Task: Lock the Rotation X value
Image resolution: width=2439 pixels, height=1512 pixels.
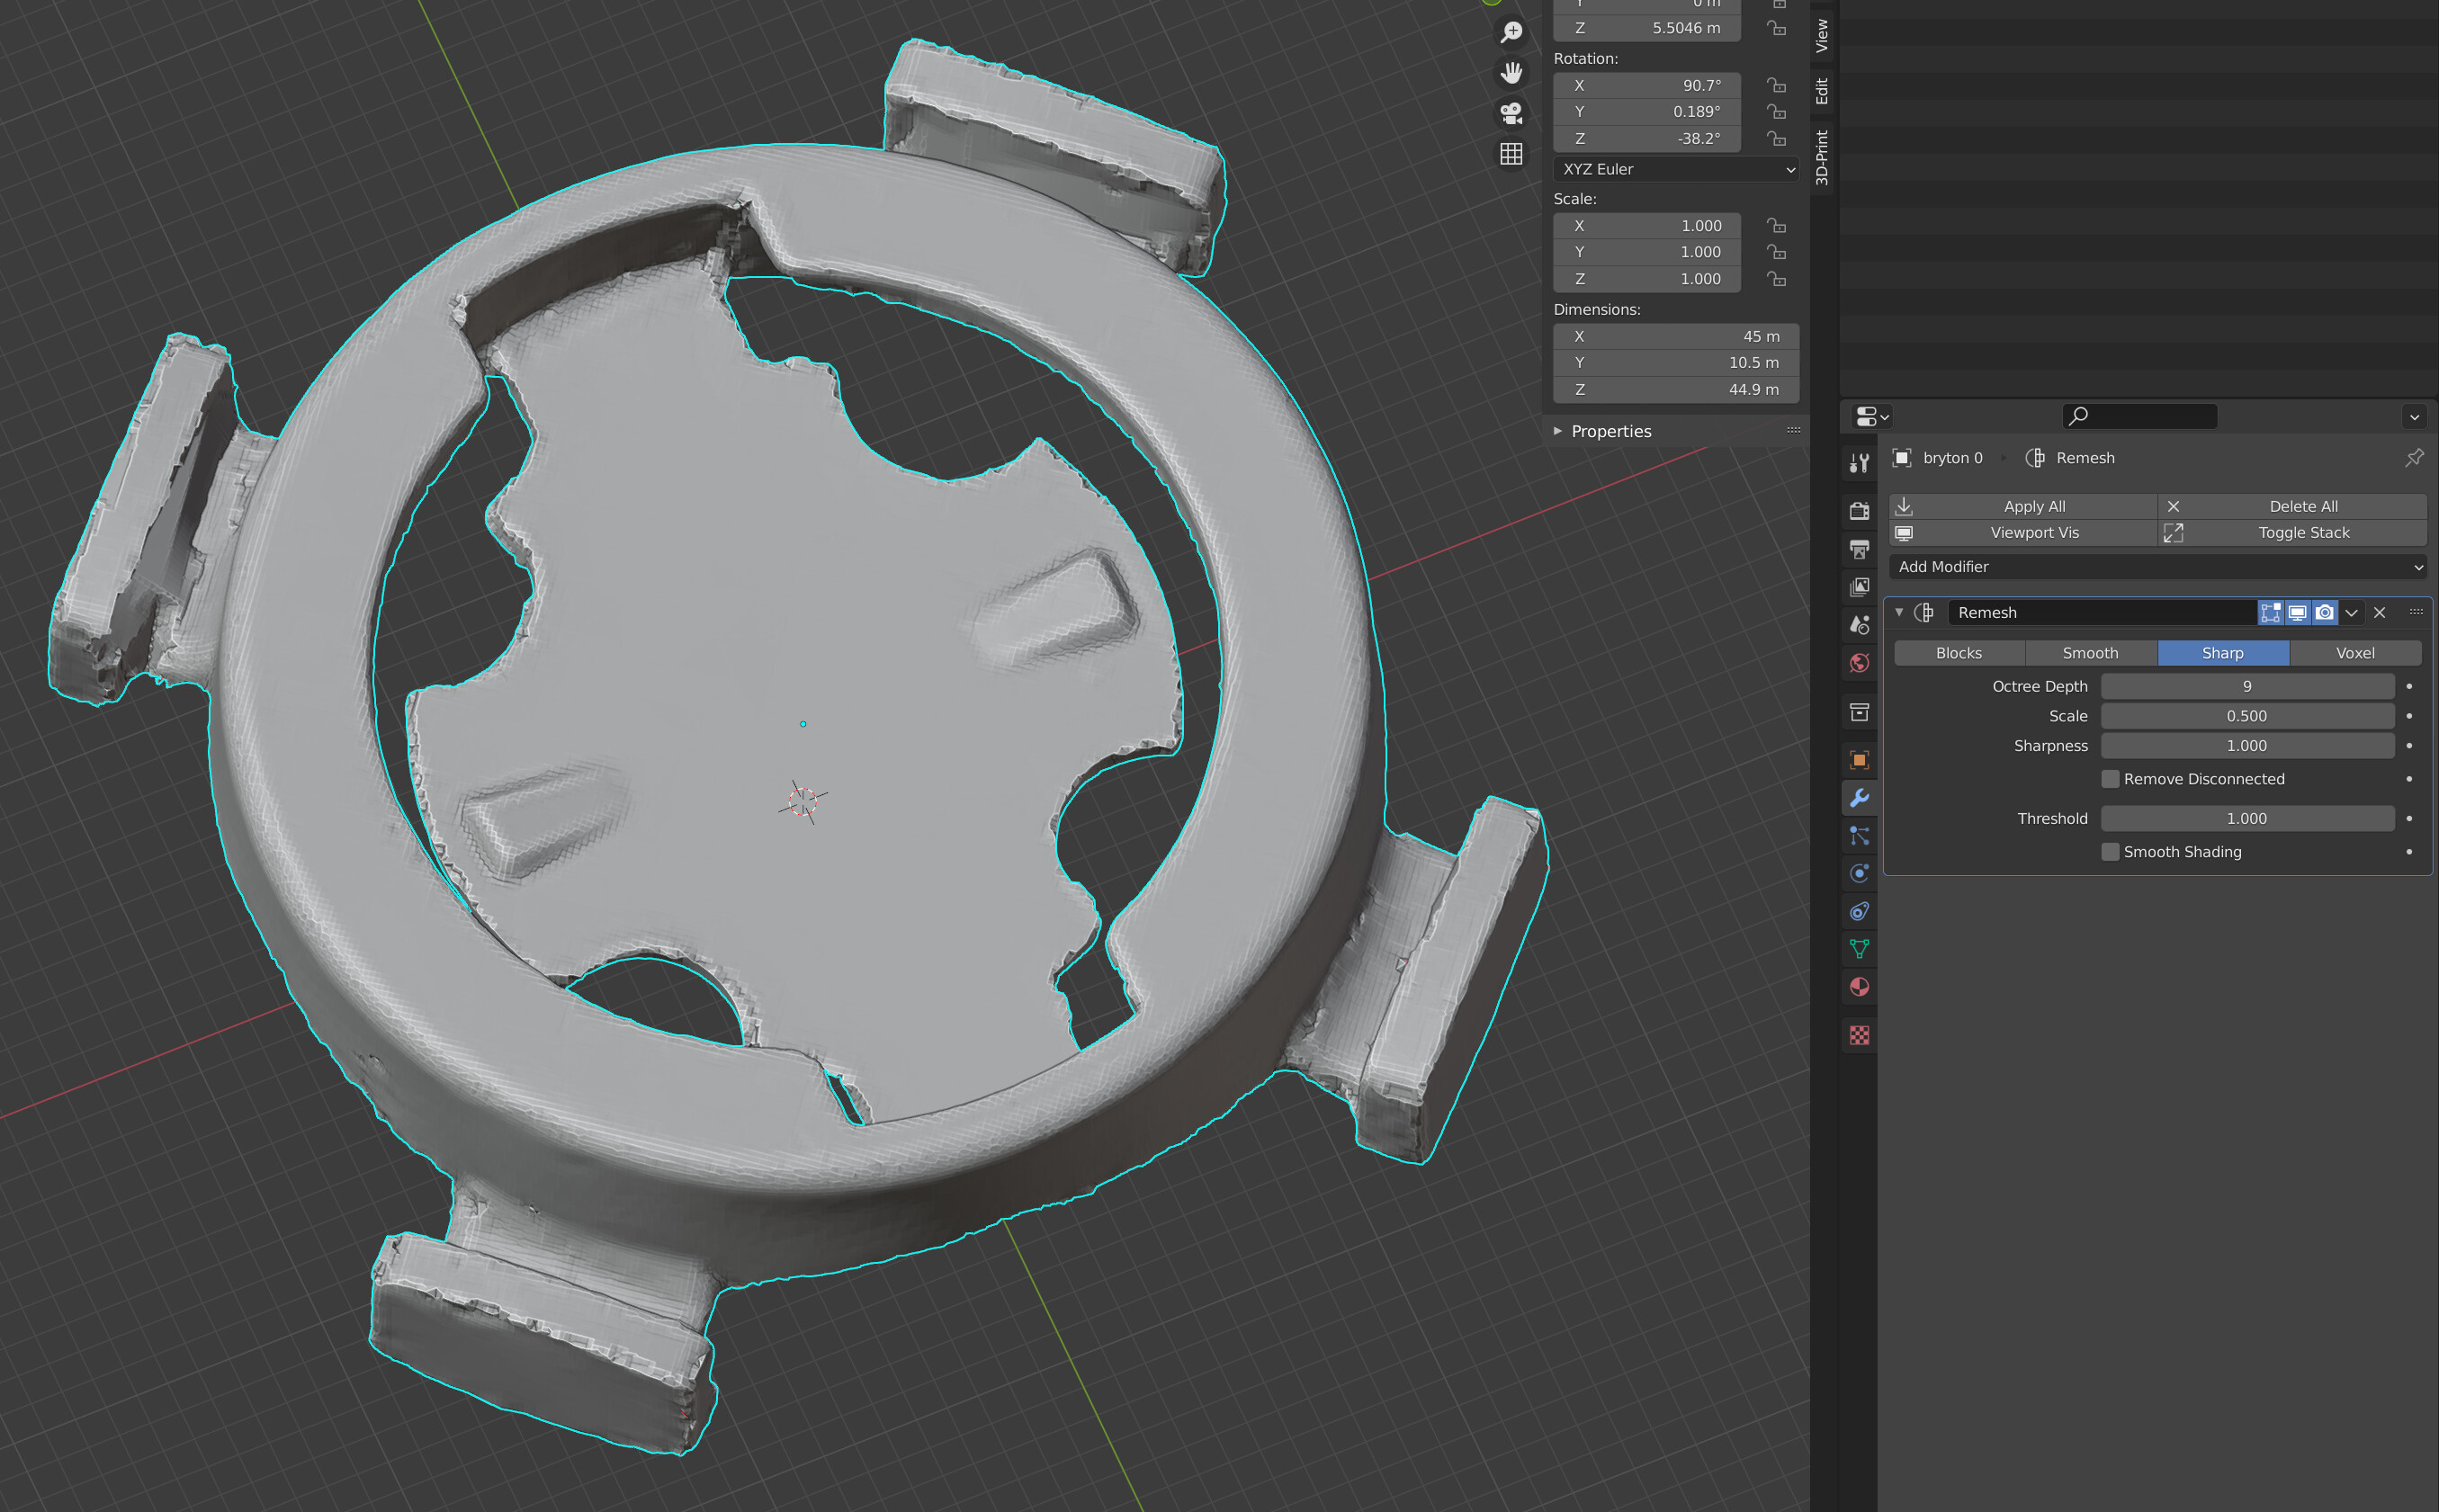Action: (1776, 86)
